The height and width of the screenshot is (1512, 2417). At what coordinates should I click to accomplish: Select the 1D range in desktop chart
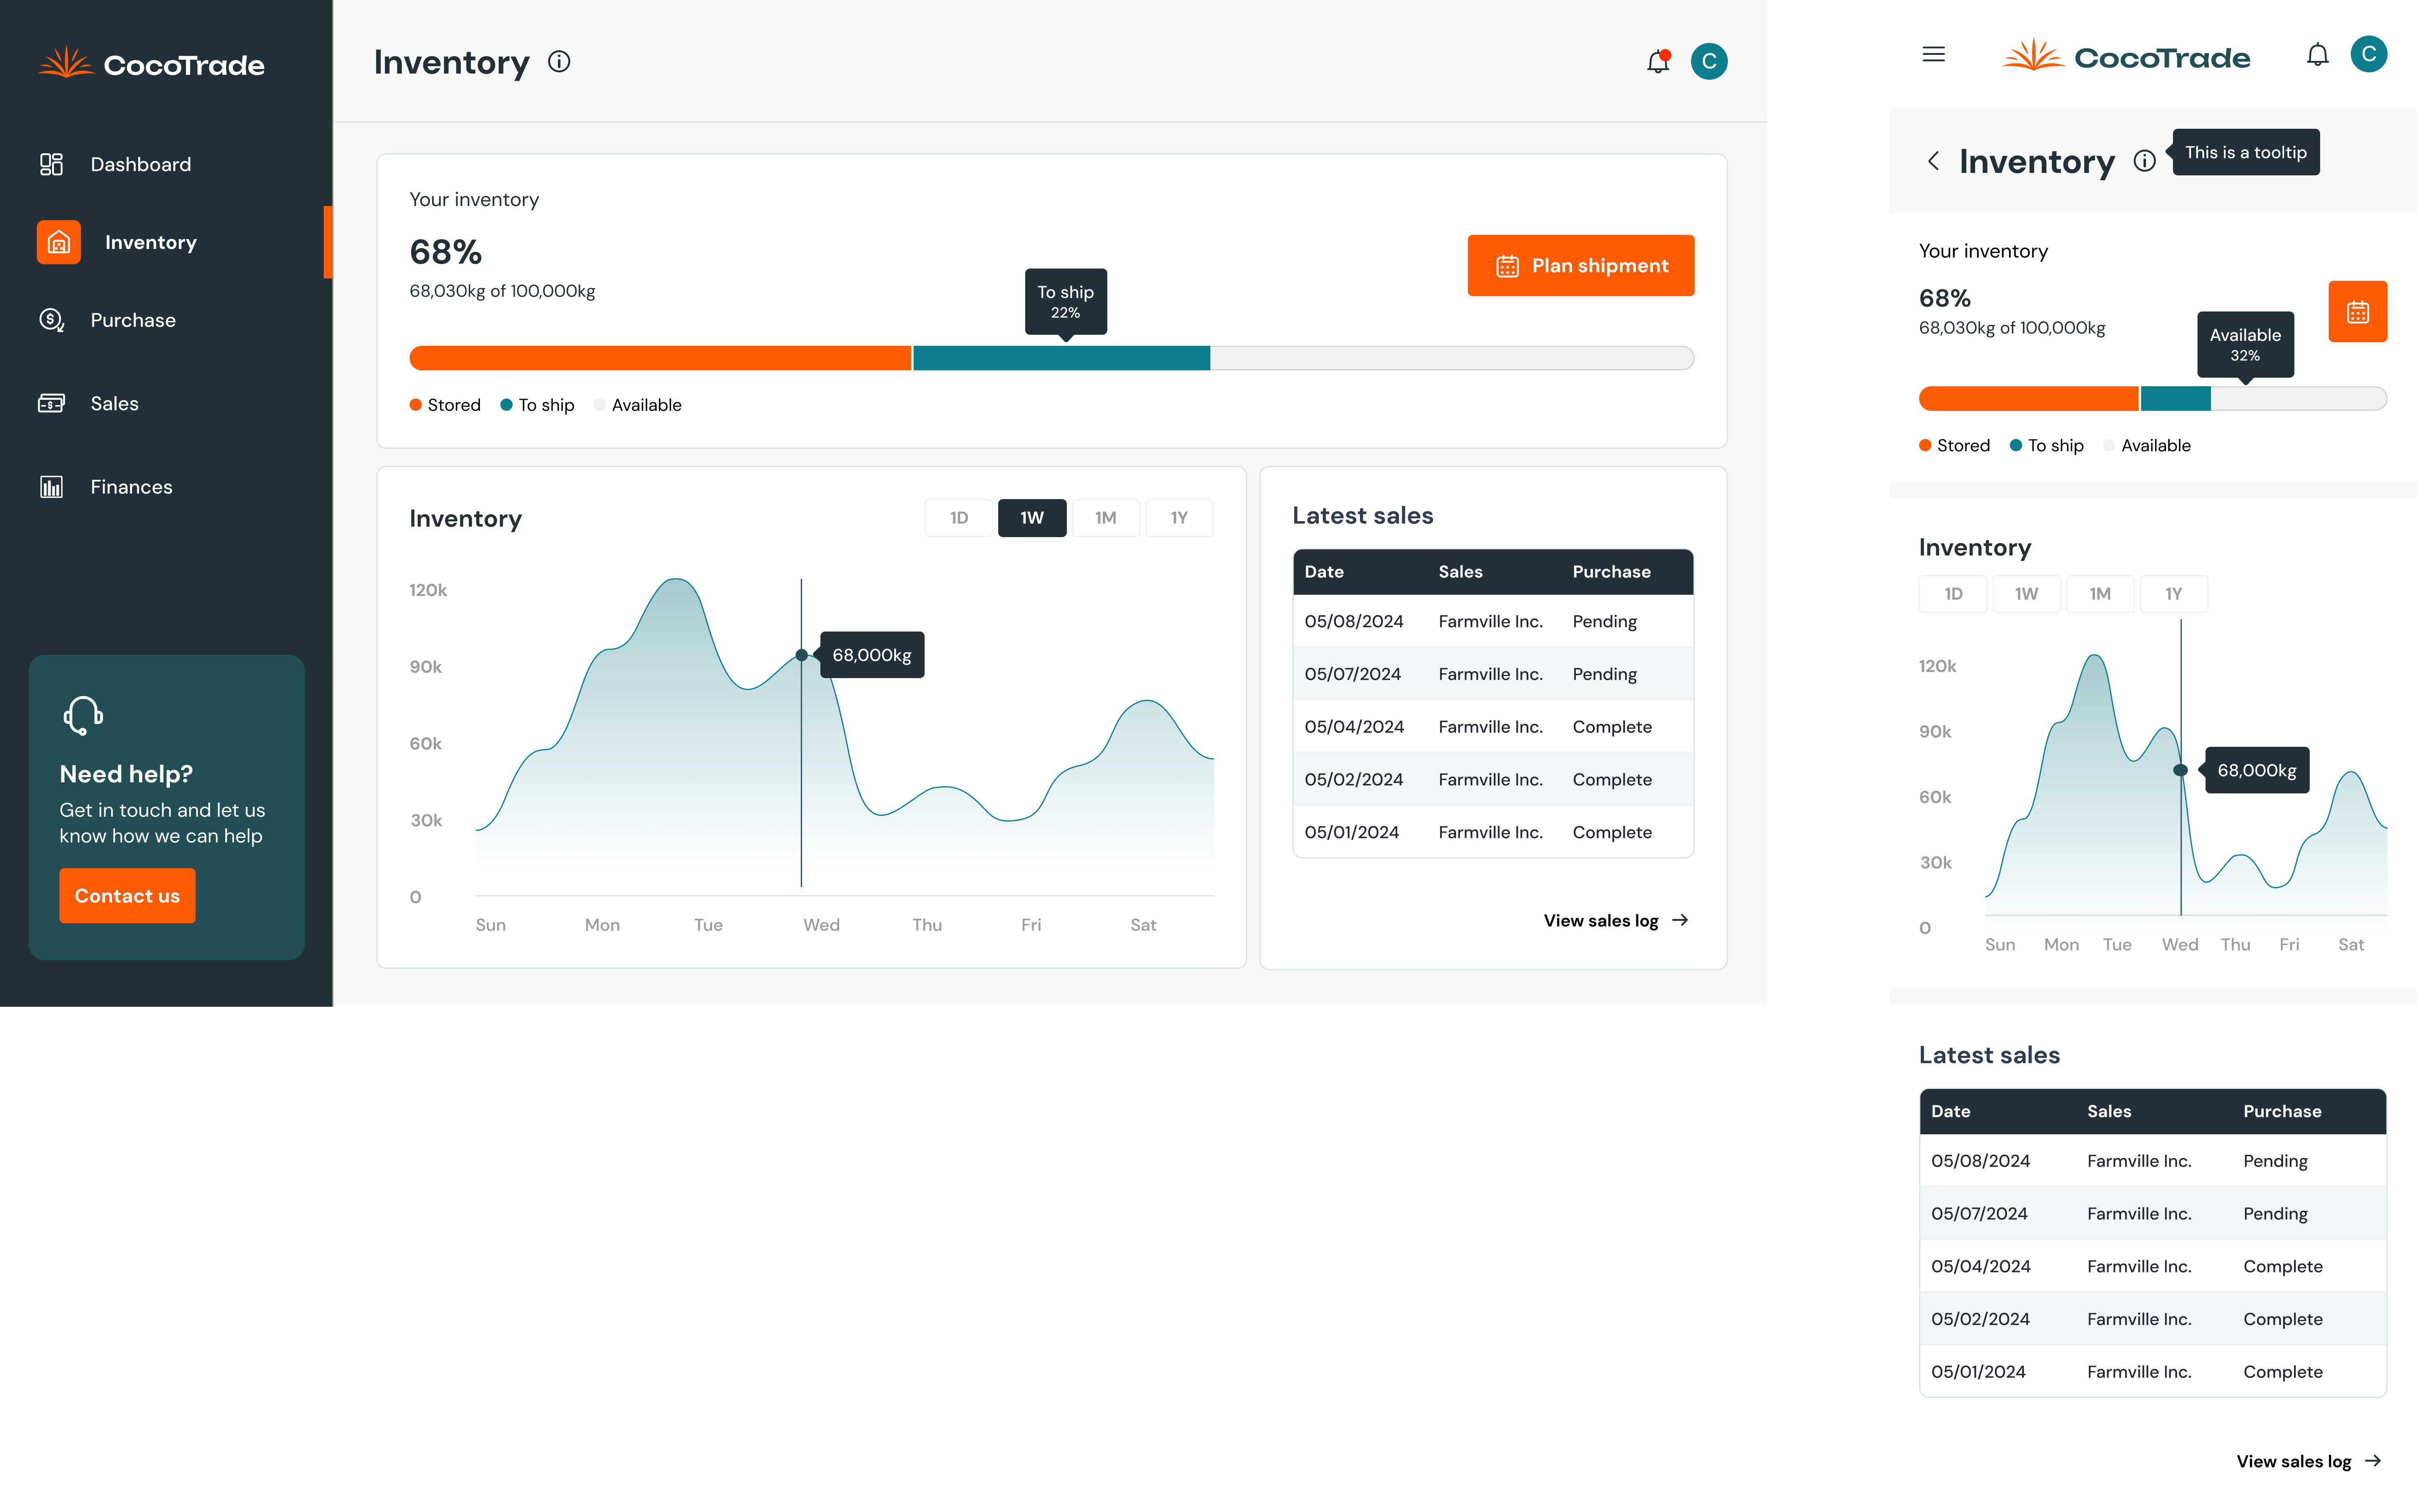959,518
